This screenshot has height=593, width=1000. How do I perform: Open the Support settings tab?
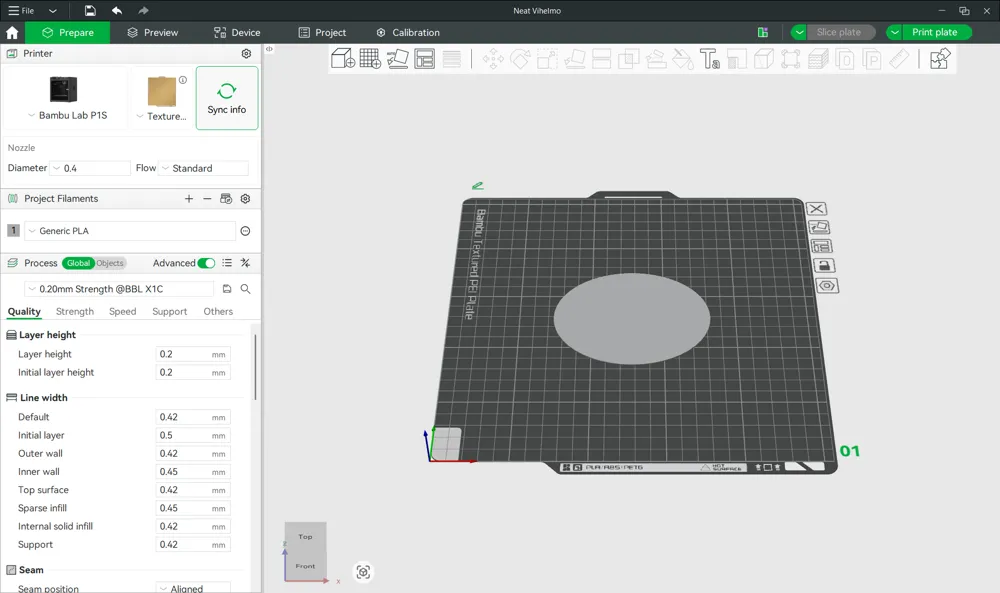click(x=170, y=311)
